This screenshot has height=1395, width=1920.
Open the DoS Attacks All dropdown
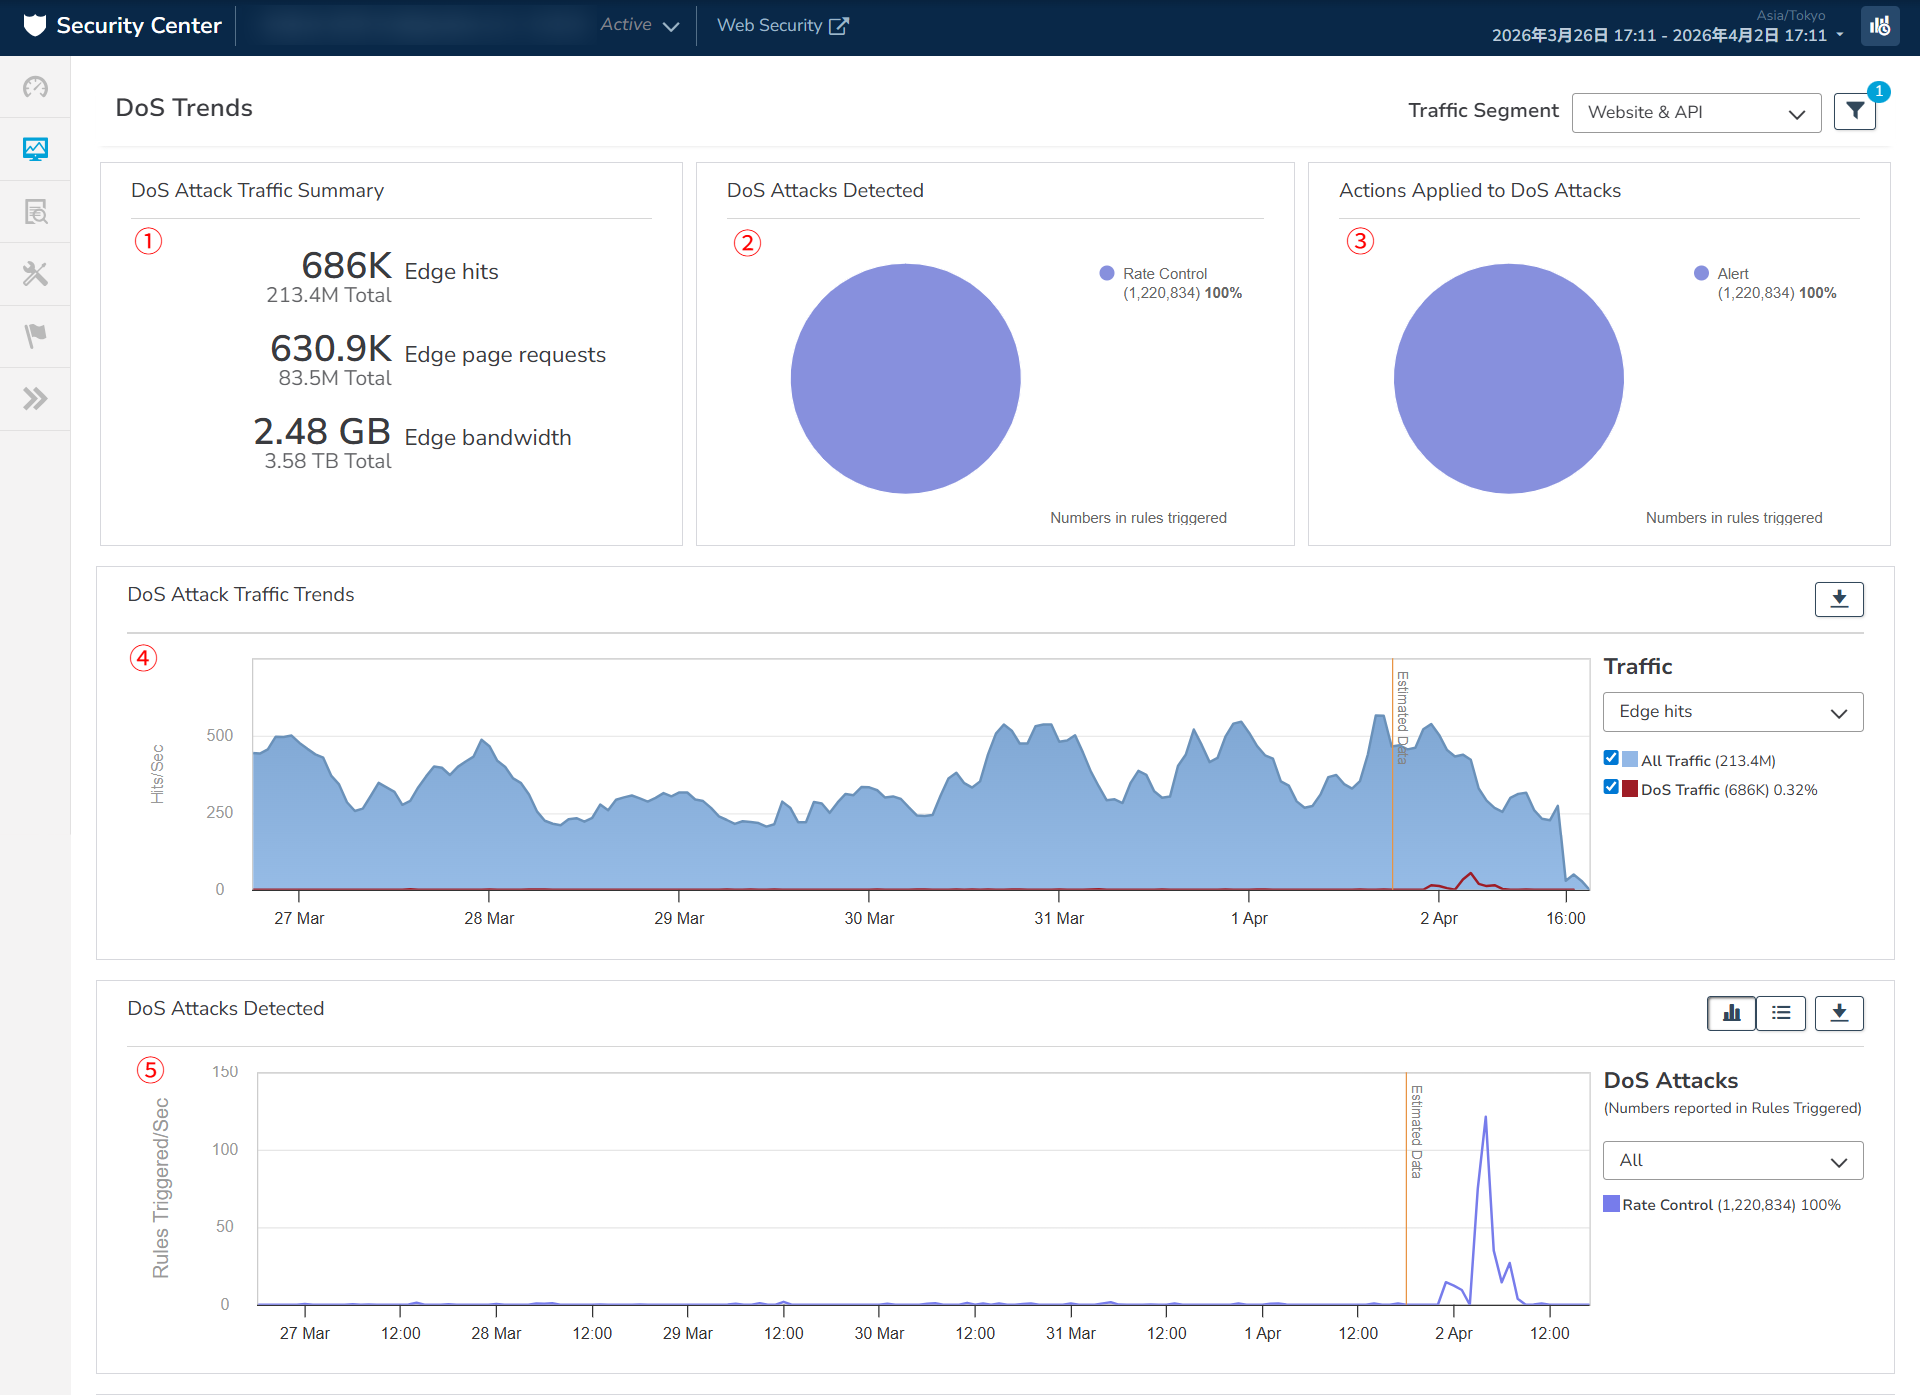pos(1732,1160)
